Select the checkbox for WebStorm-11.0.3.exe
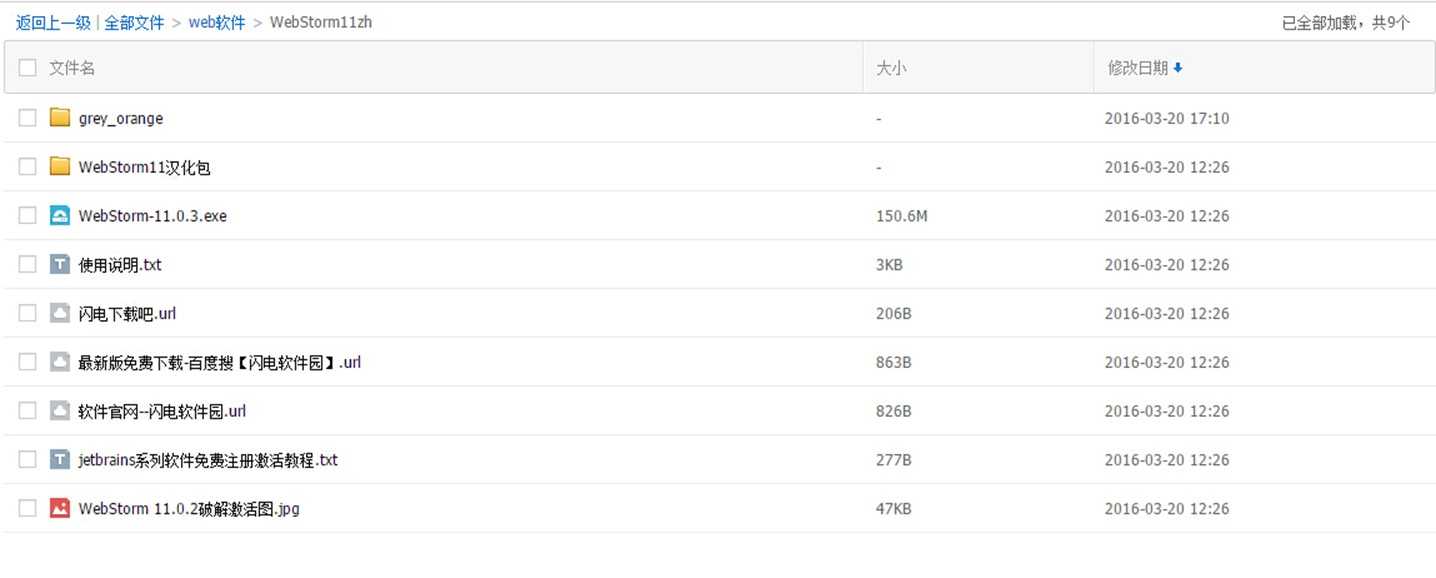Viewport: 1436px width, 578px height. [28, 215]
